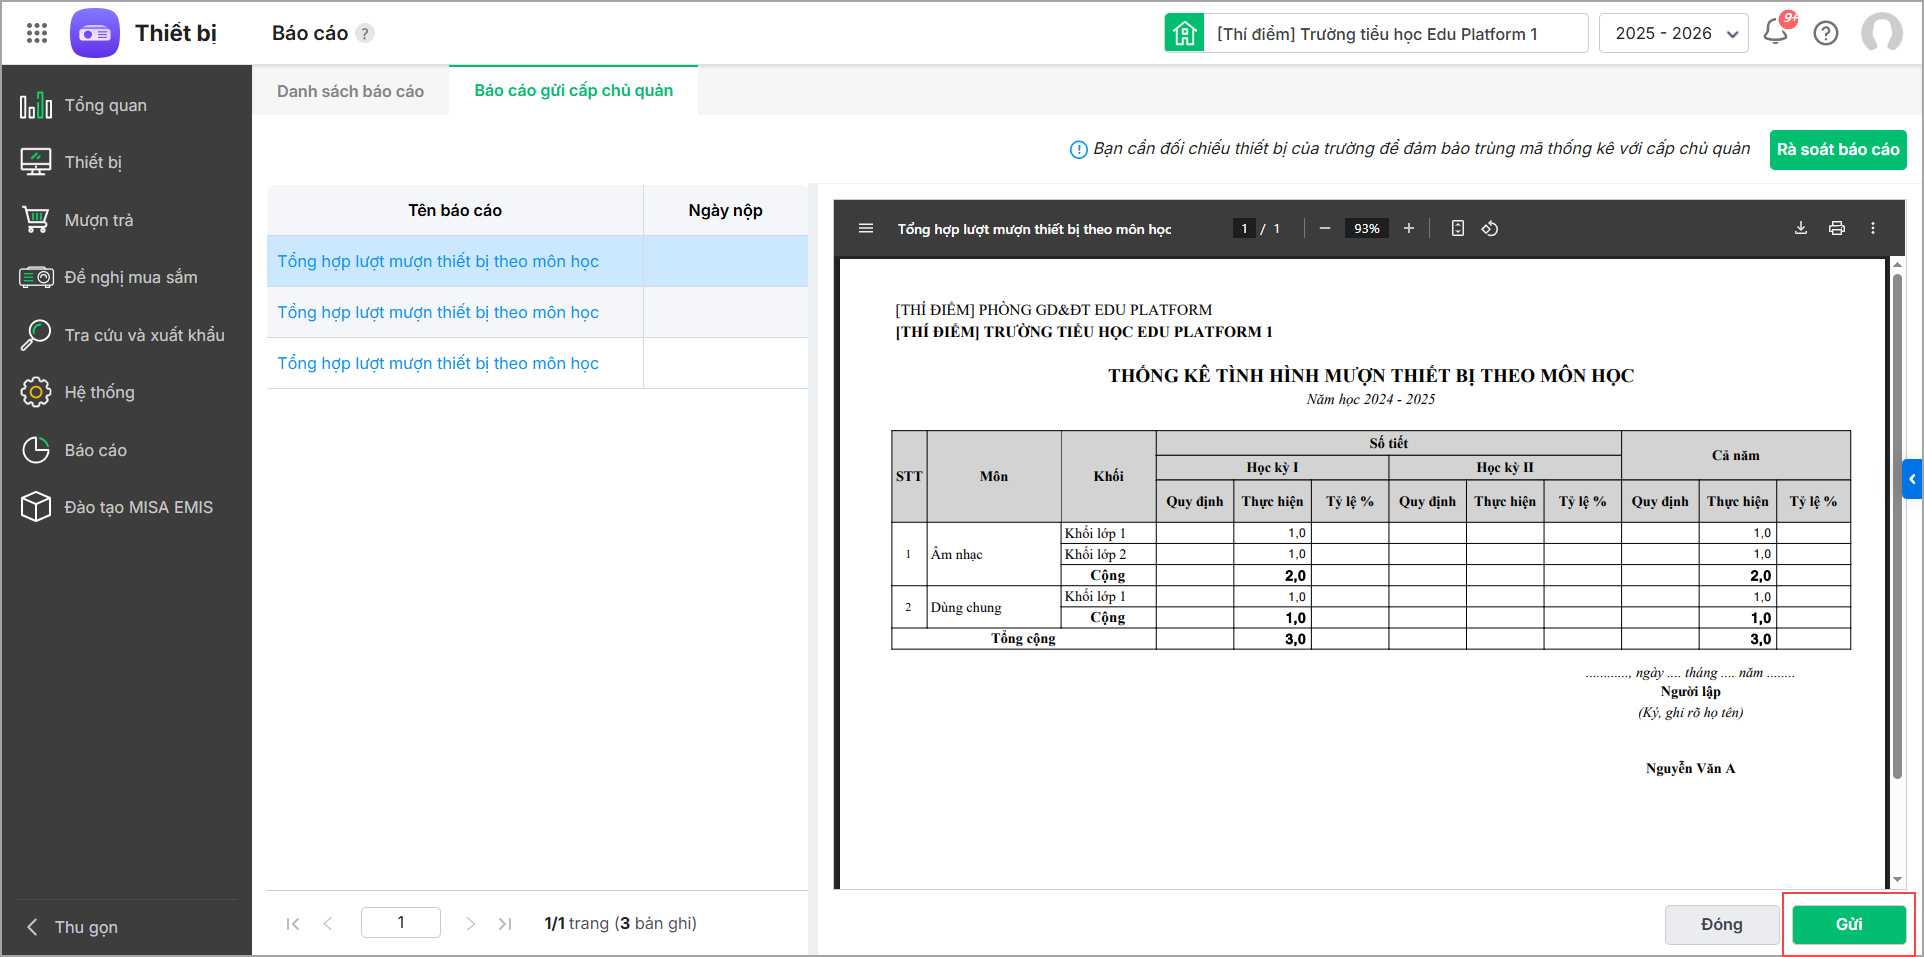Click the fit to page icon

(1457, 228)
